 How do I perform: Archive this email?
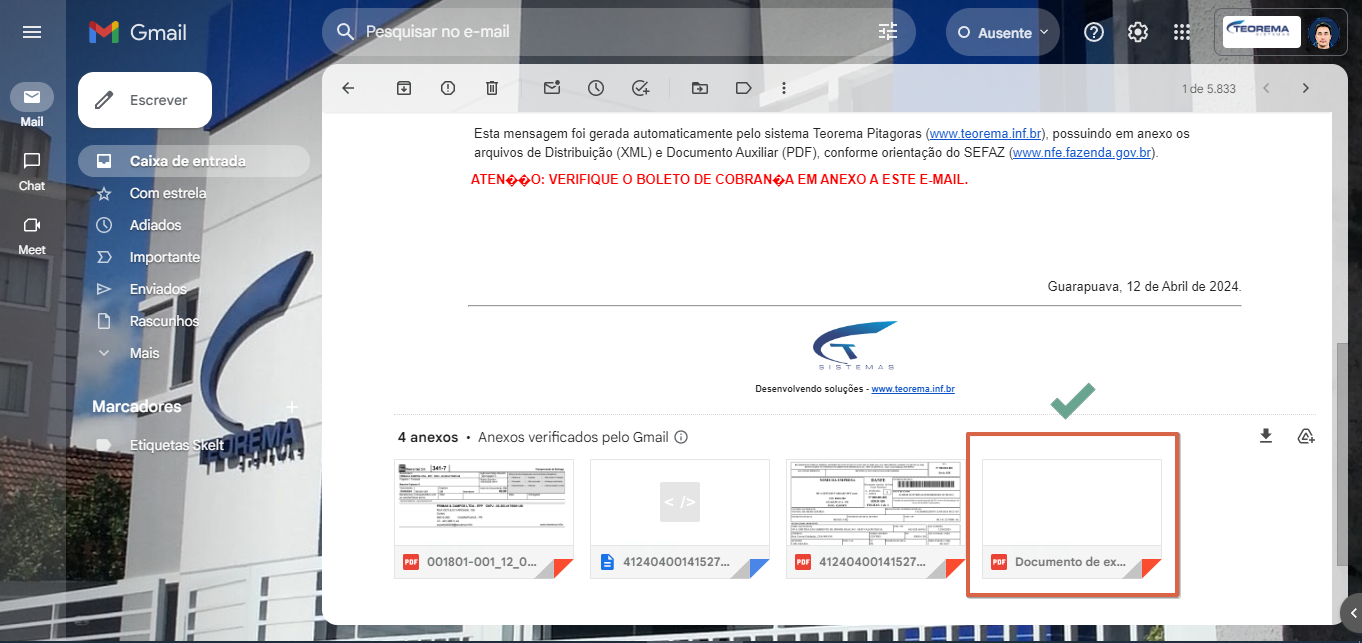(404, 88)
